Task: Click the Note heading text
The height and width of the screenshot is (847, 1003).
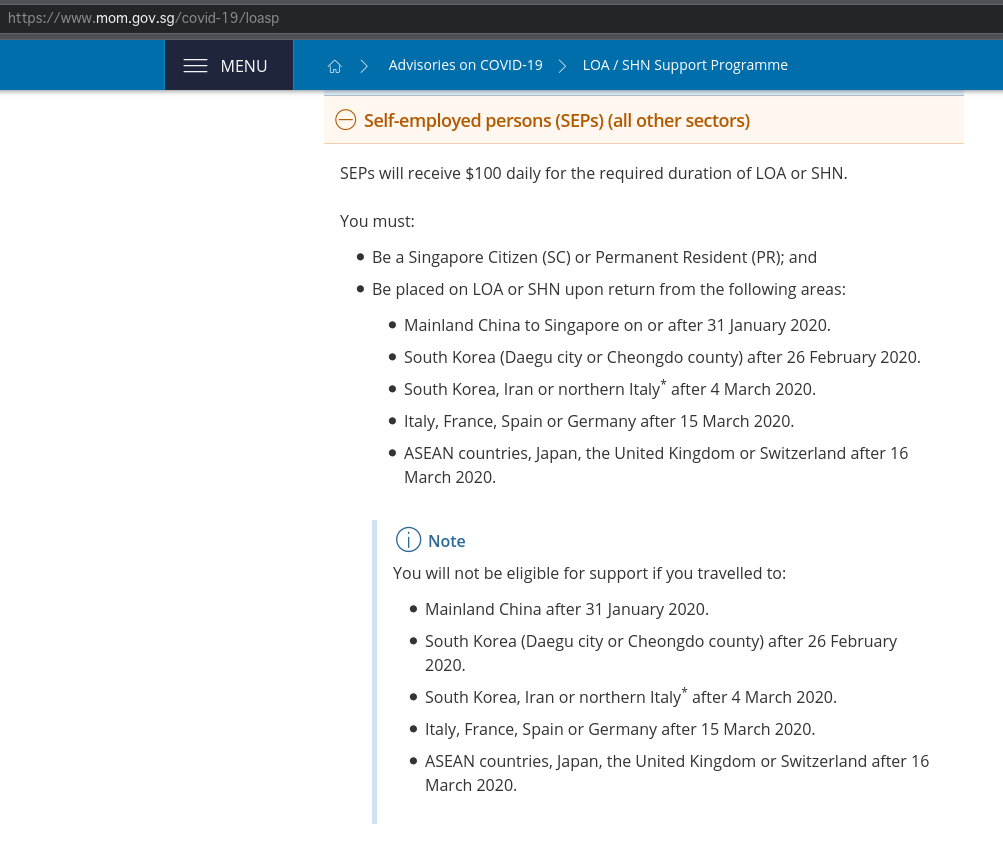Action: tap(446, 541)
